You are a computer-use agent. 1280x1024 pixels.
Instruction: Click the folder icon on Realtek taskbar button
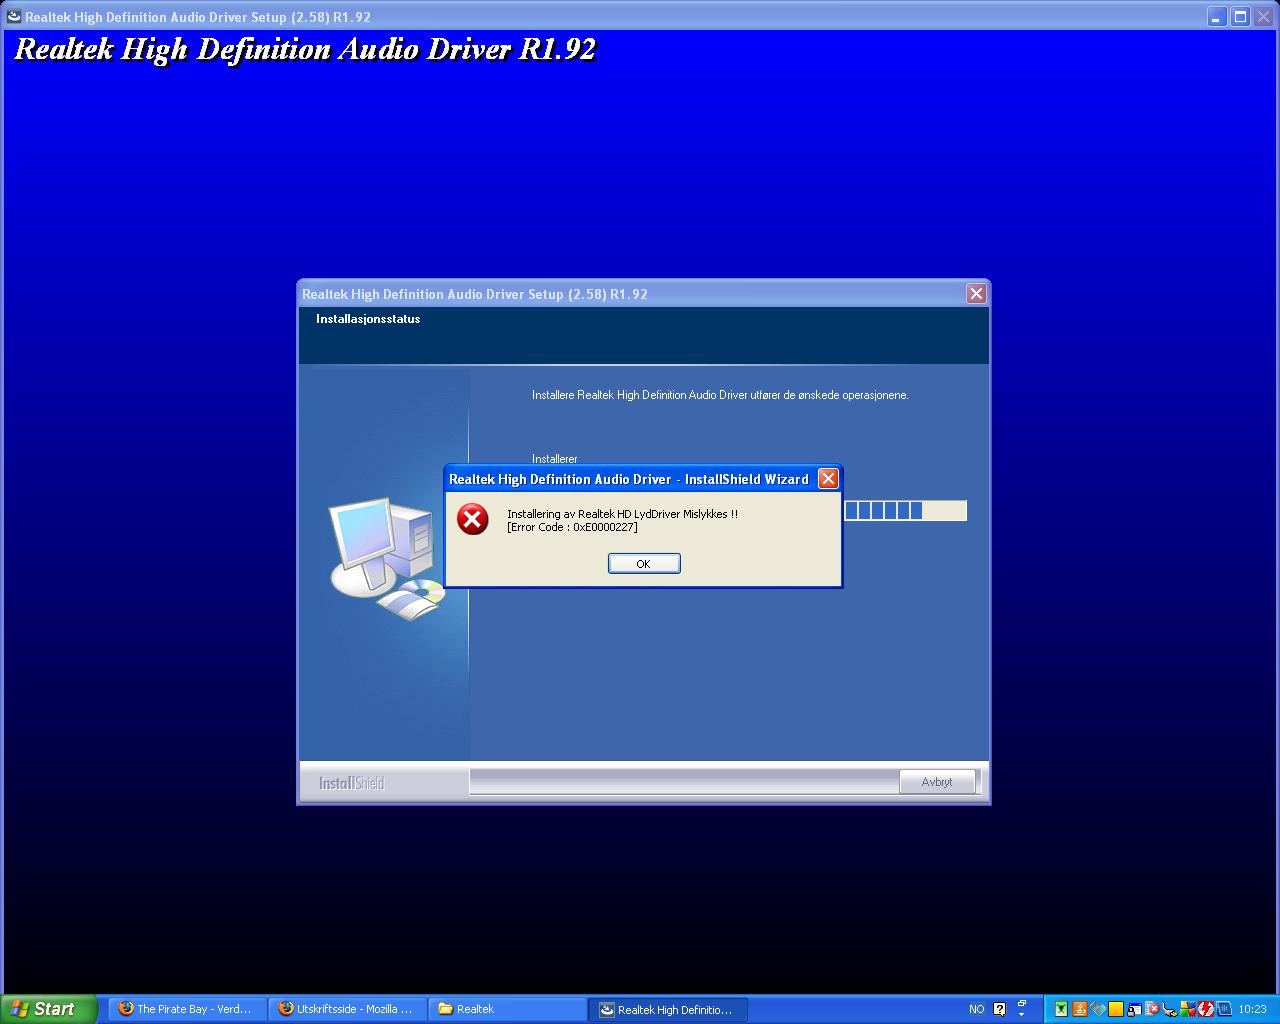click(x=446, y=1009)
